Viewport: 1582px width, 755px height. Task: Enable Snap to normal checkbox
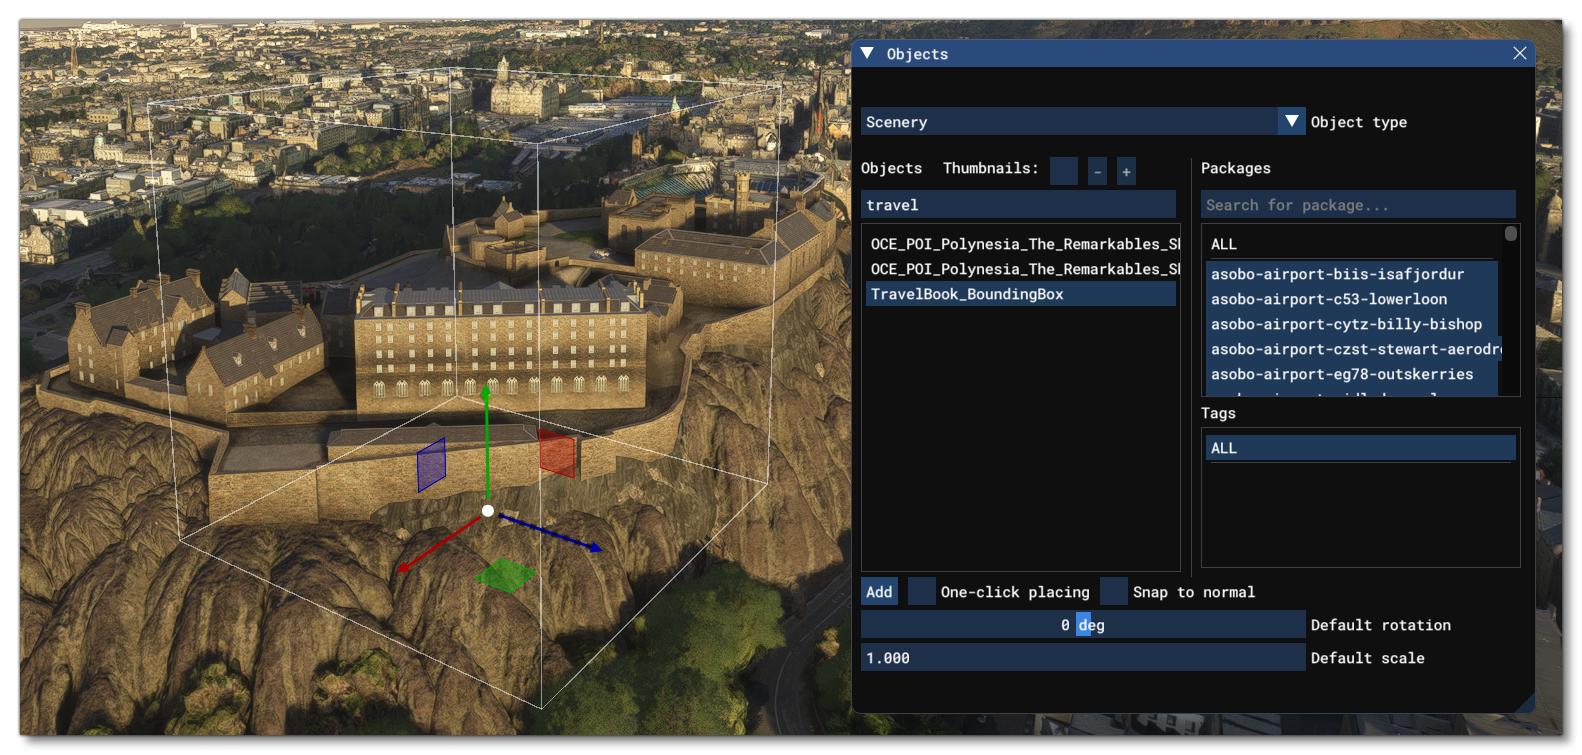[1113, 592]
